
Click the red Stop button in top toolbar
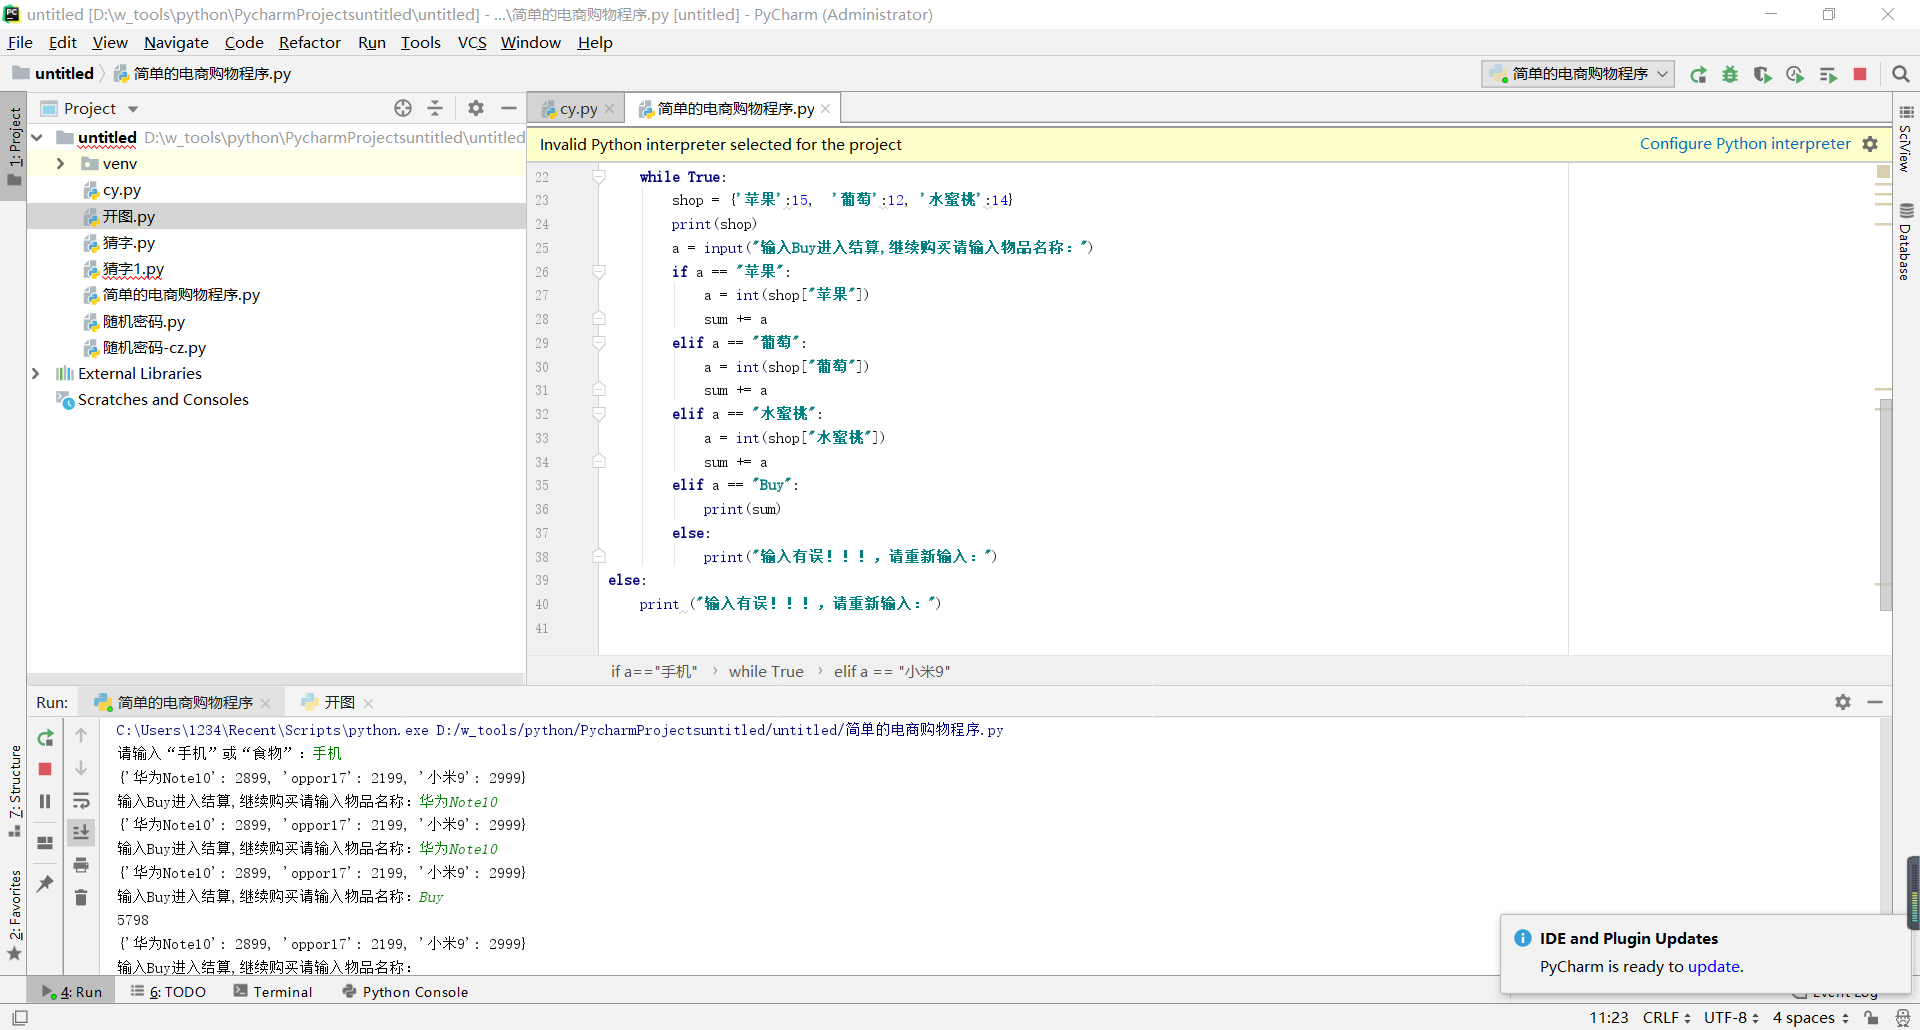point(1860,74)
